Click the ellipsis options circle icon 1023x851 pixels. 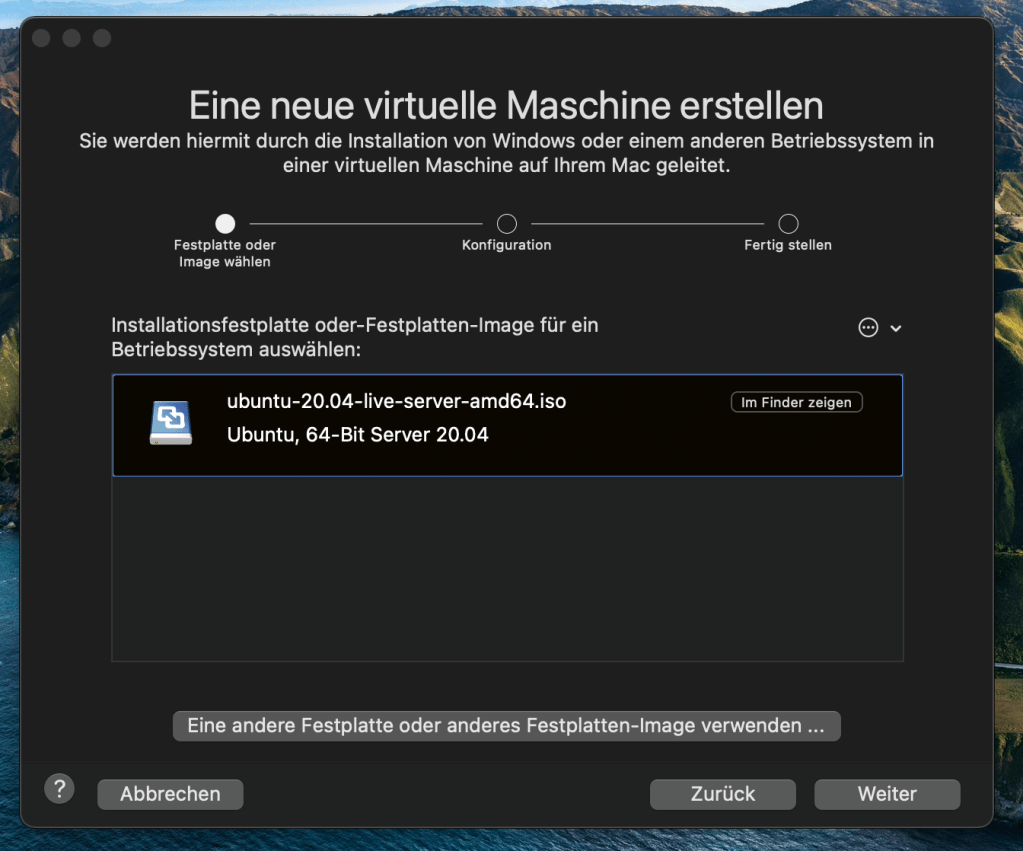[868, 327]
